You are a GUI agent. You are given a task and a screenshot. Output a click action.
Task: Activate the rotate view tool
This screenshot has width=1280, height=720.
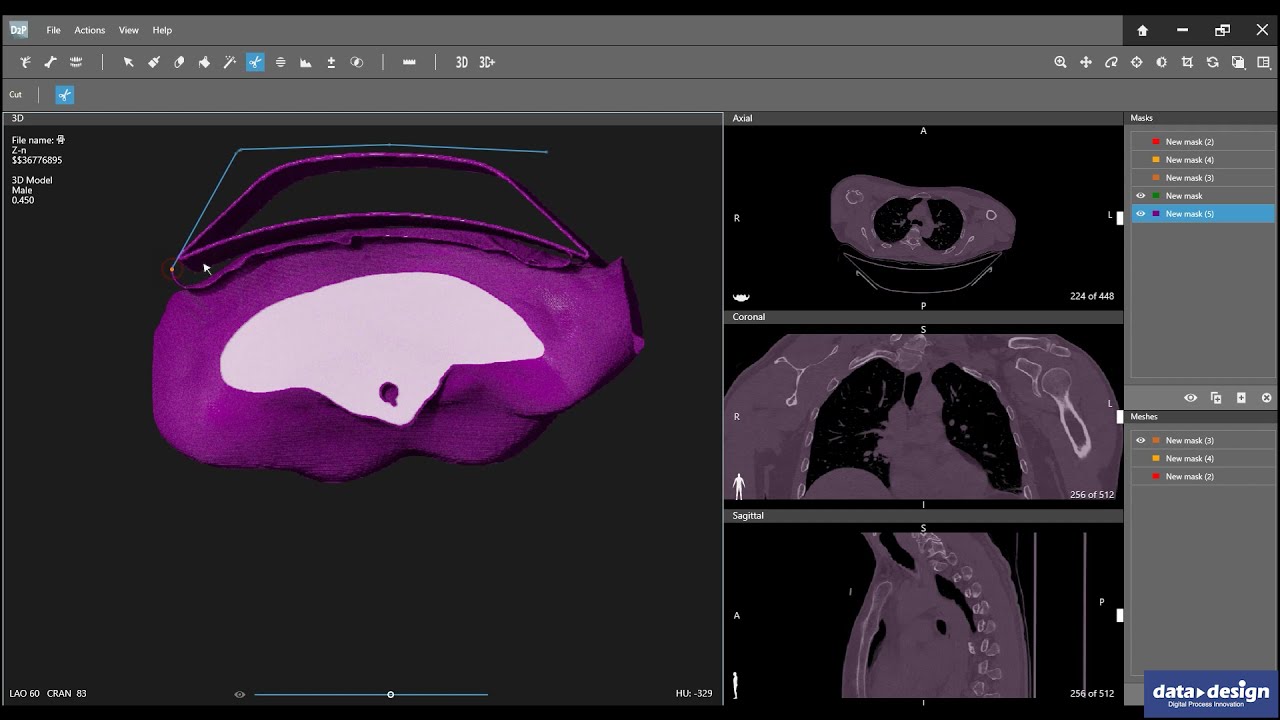(x=1111, y=62)
